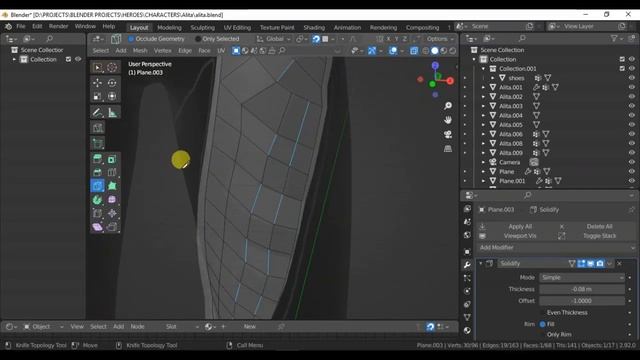This screenshot has width=640, height=360.
Task: Toggle X-Ray in viewport header
Action: [x=414, y=51]
